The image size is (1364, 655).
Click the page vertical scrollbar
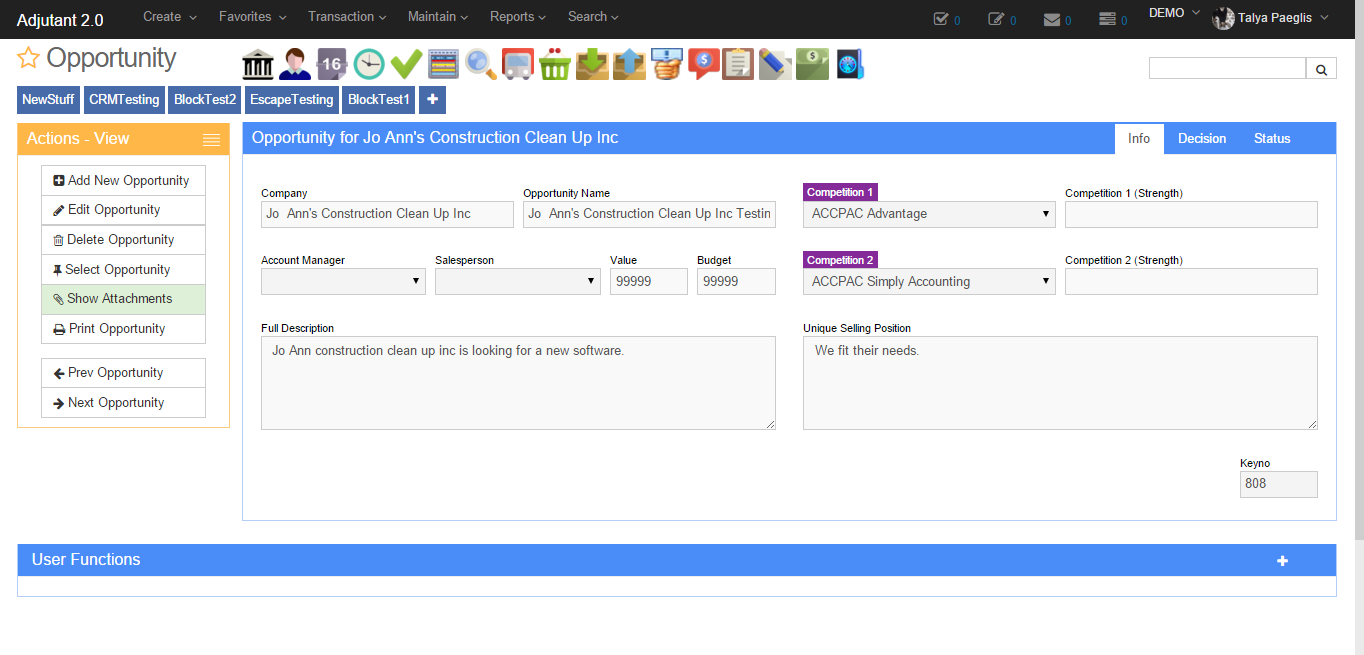coord(1358,300)
